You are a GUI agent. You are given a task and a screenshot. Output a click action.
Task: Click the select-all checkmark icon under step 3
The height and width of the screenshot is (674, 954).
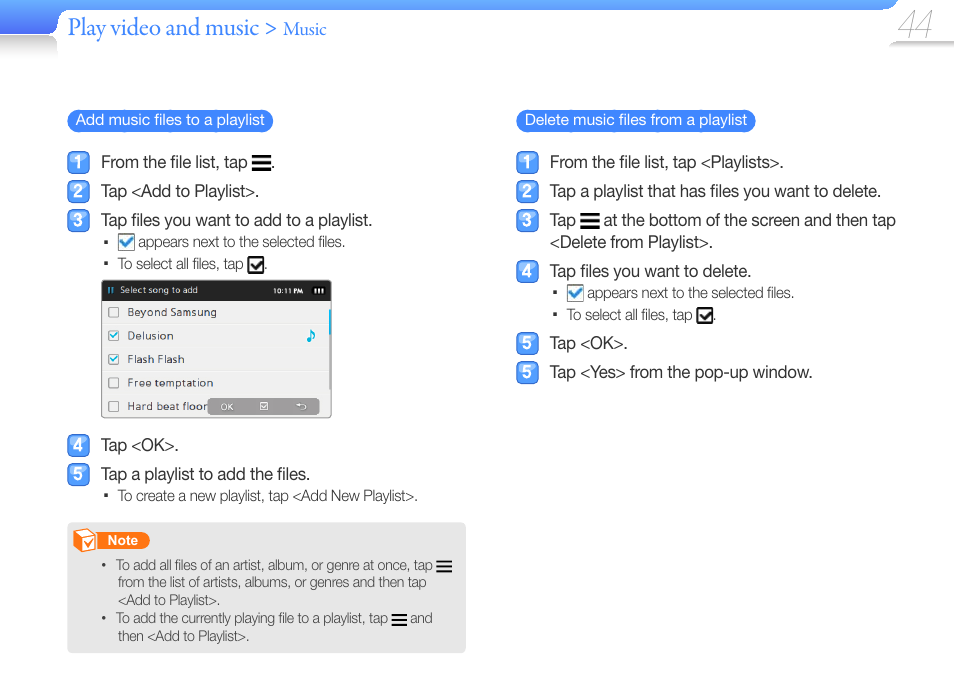click(256, 265)
